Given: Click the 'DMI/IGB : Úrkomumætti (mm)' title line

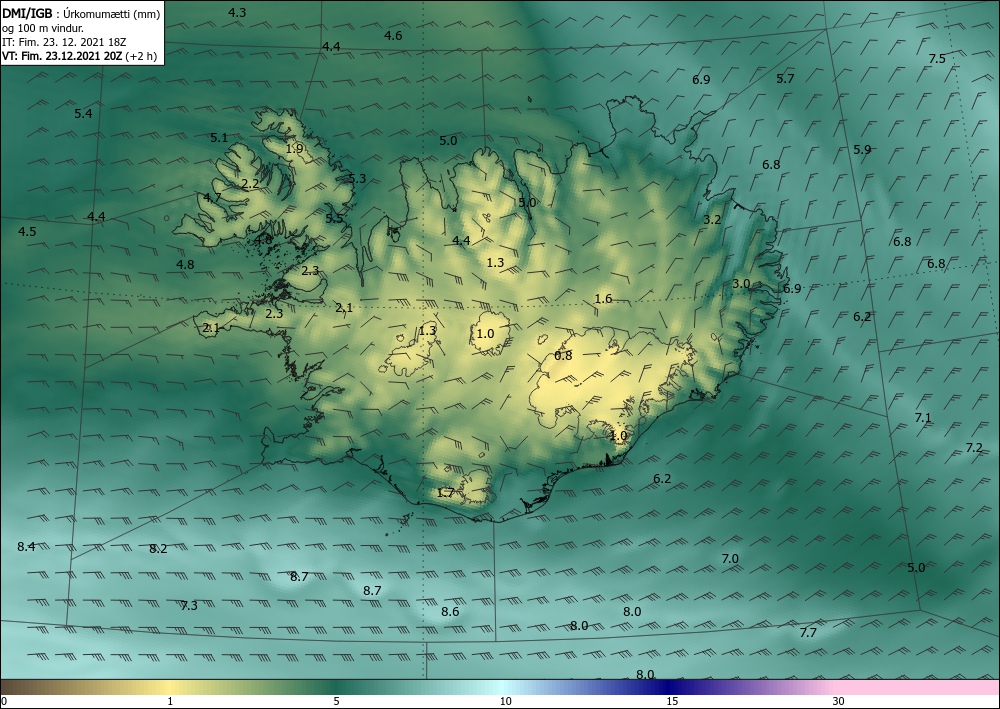Looking at the screenshot, I should click(x=81, y=14).
